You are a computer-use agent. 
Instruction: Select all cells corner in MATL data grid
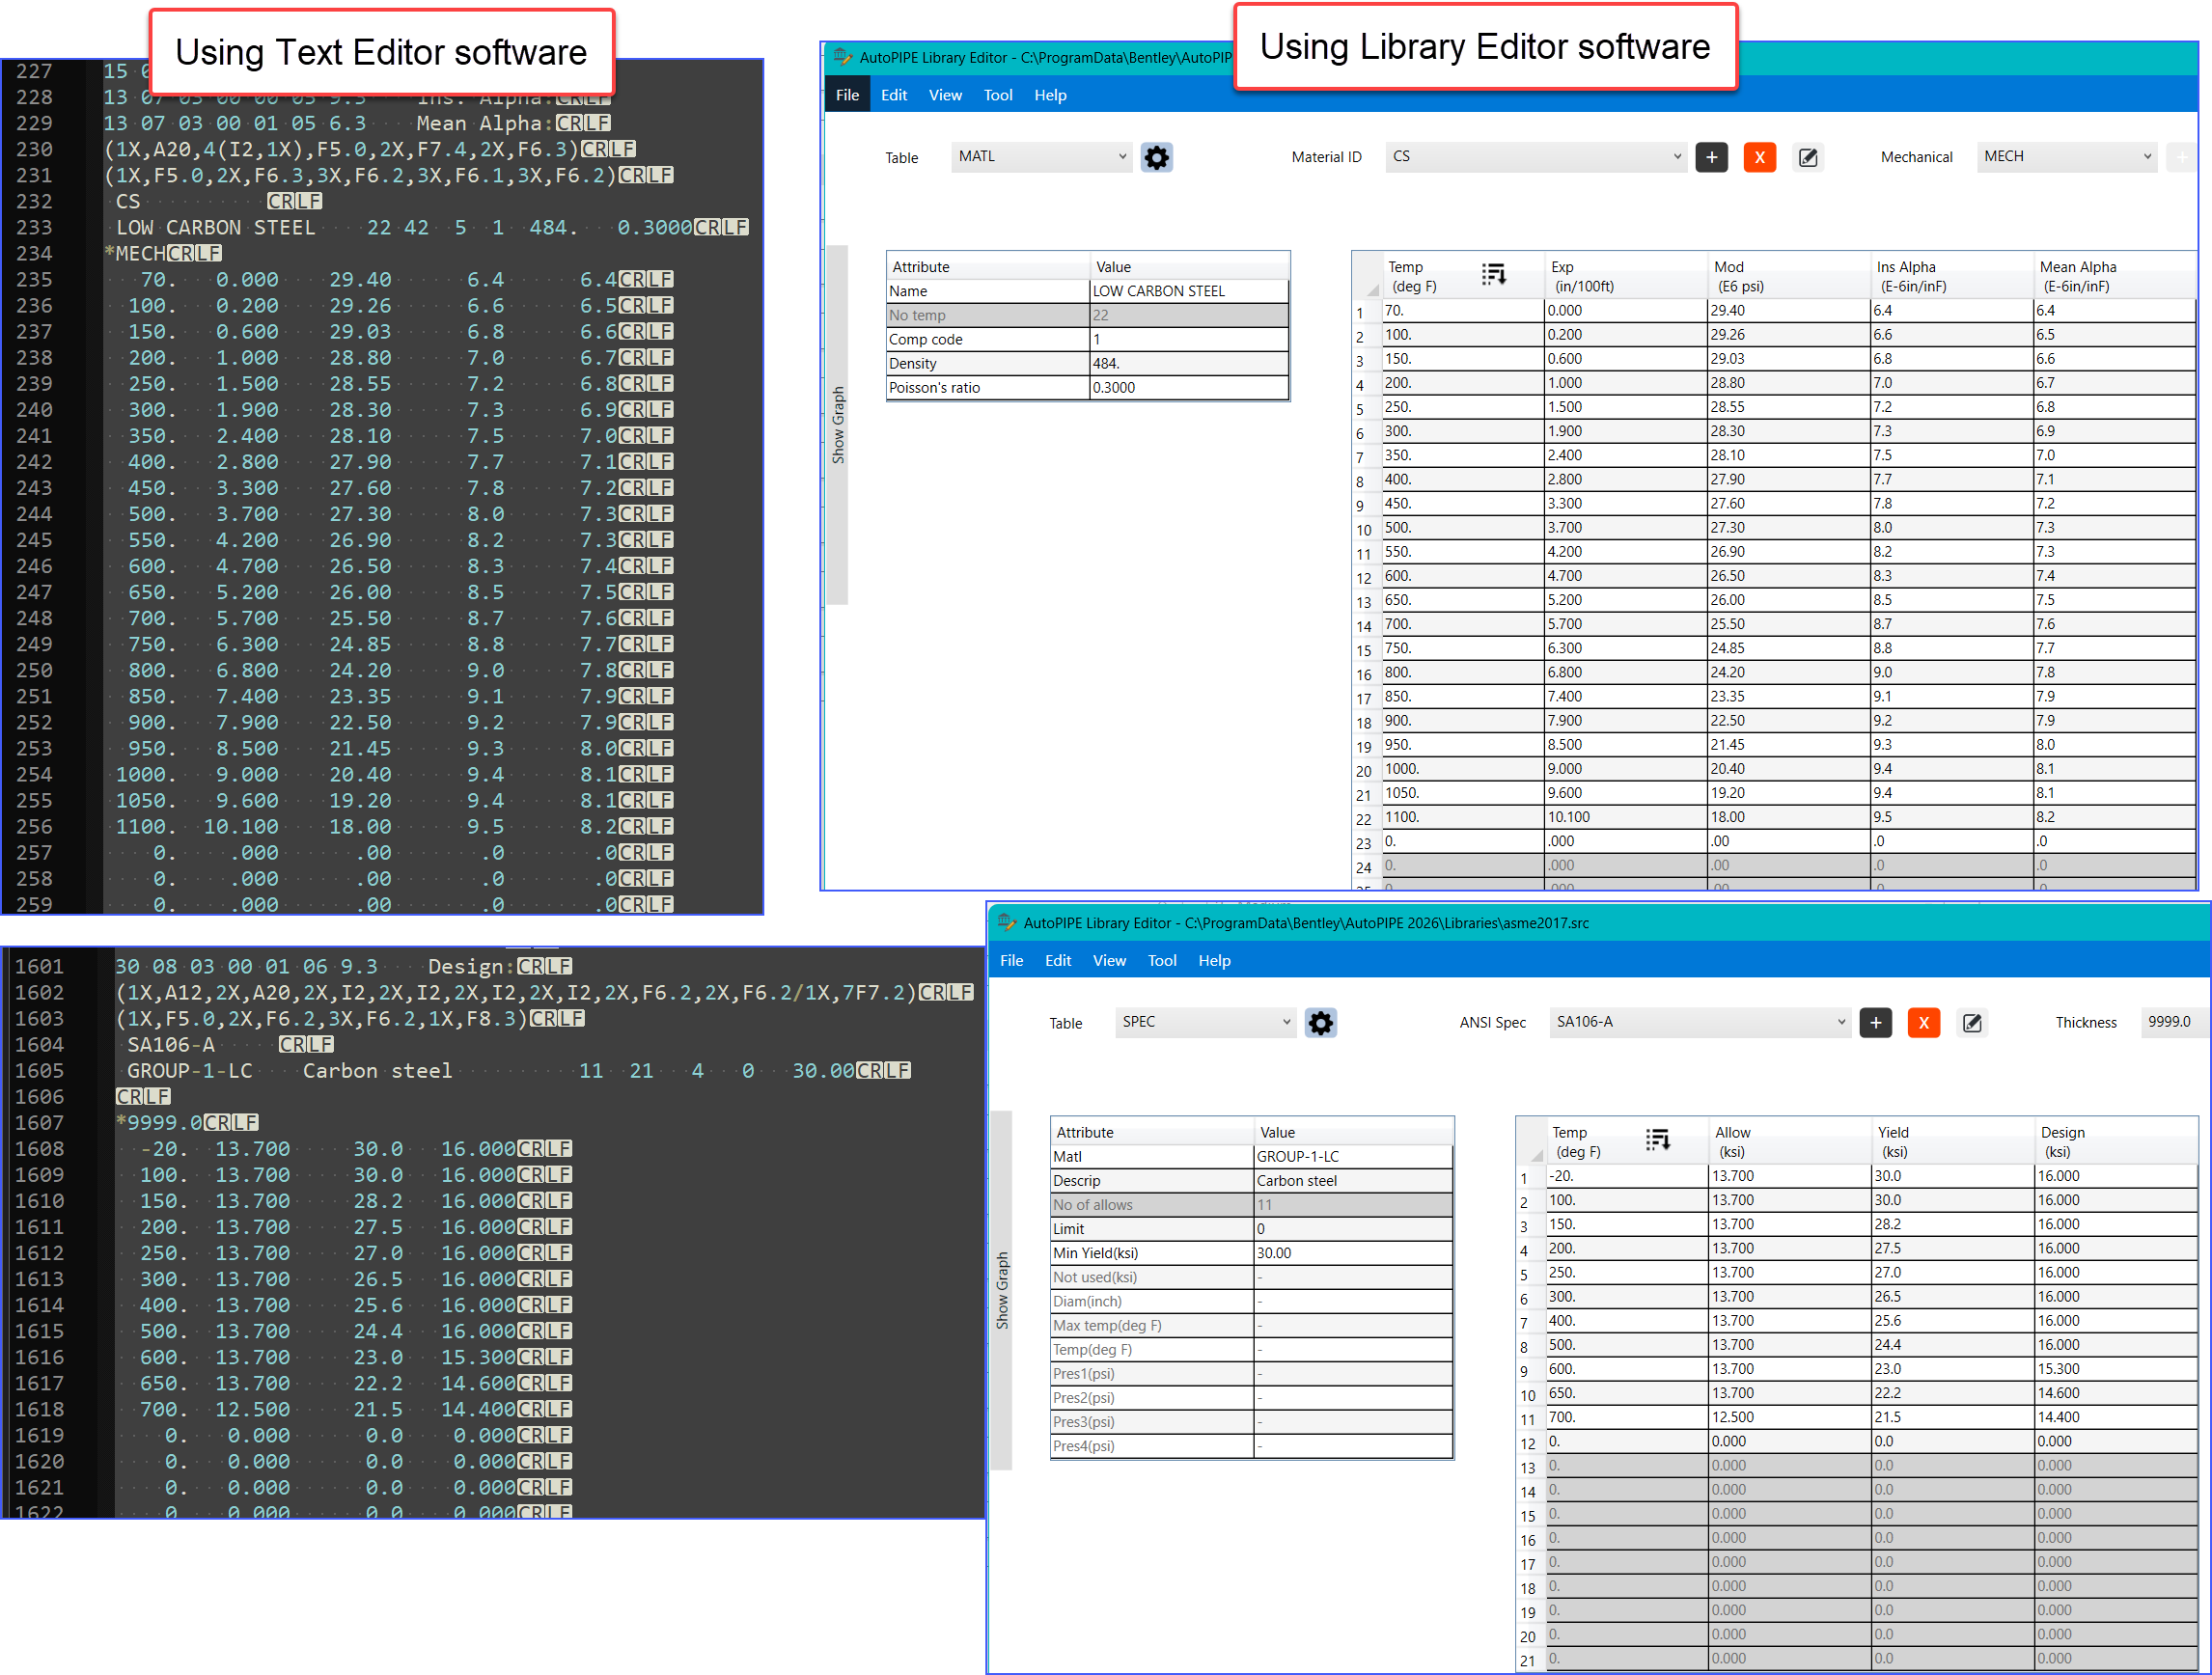[x=1366, y=276]
